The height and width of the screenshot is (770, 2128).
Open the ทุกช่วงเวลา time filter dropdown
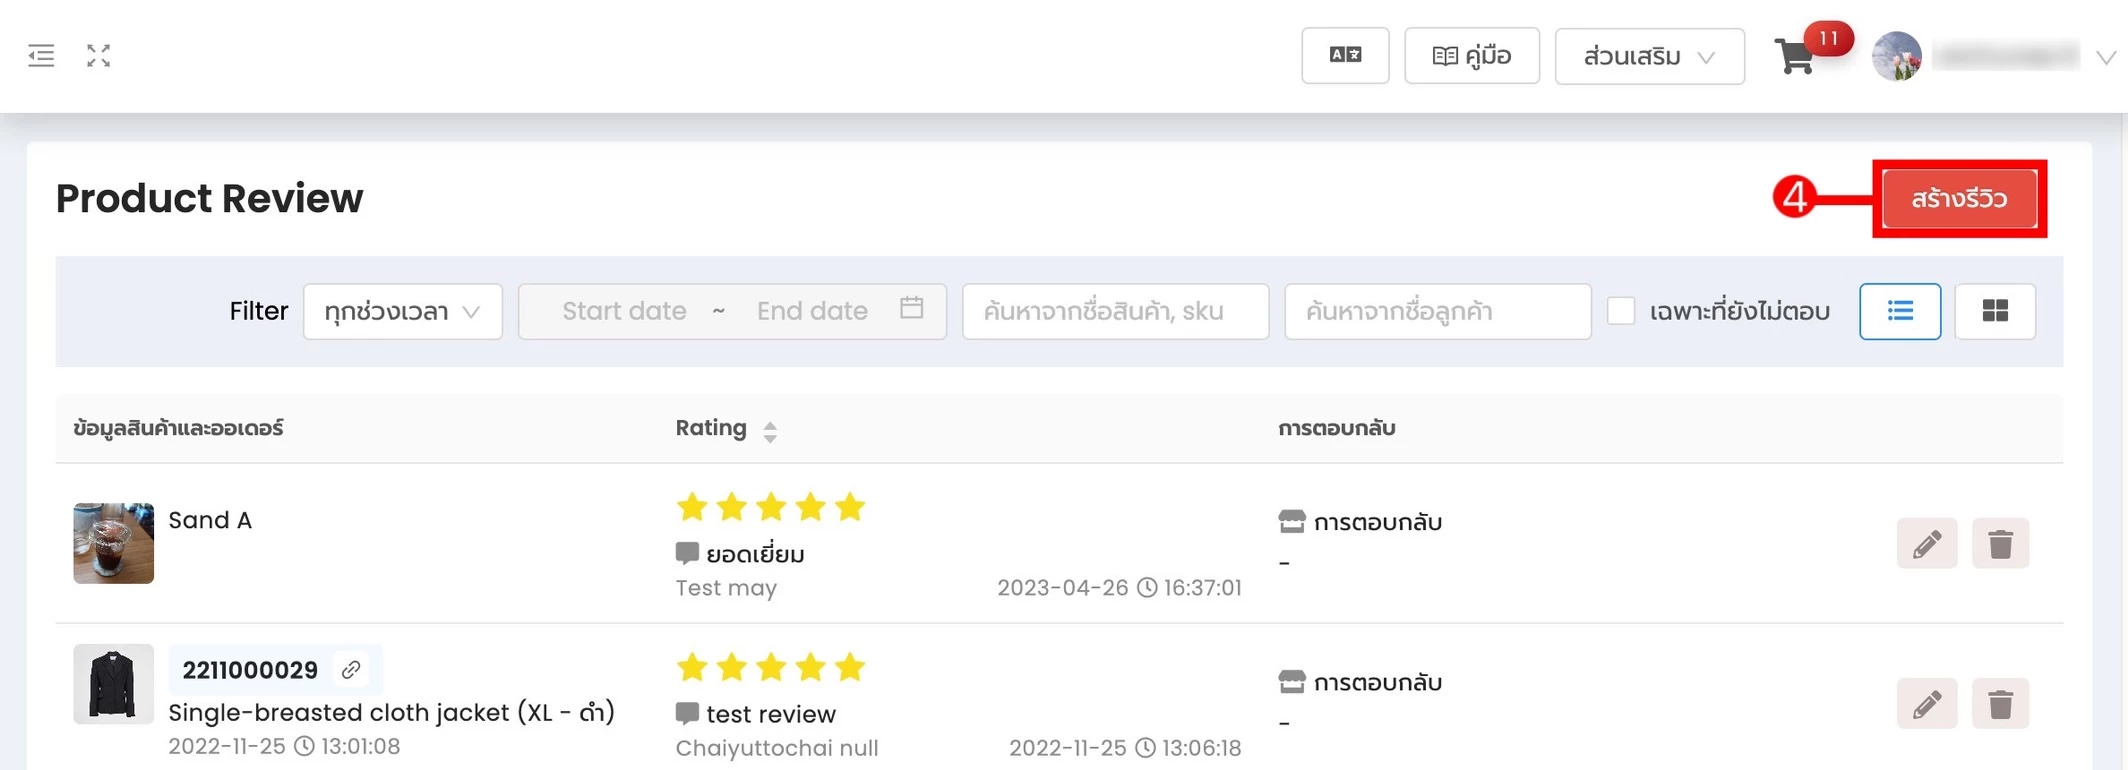point(400,311)
